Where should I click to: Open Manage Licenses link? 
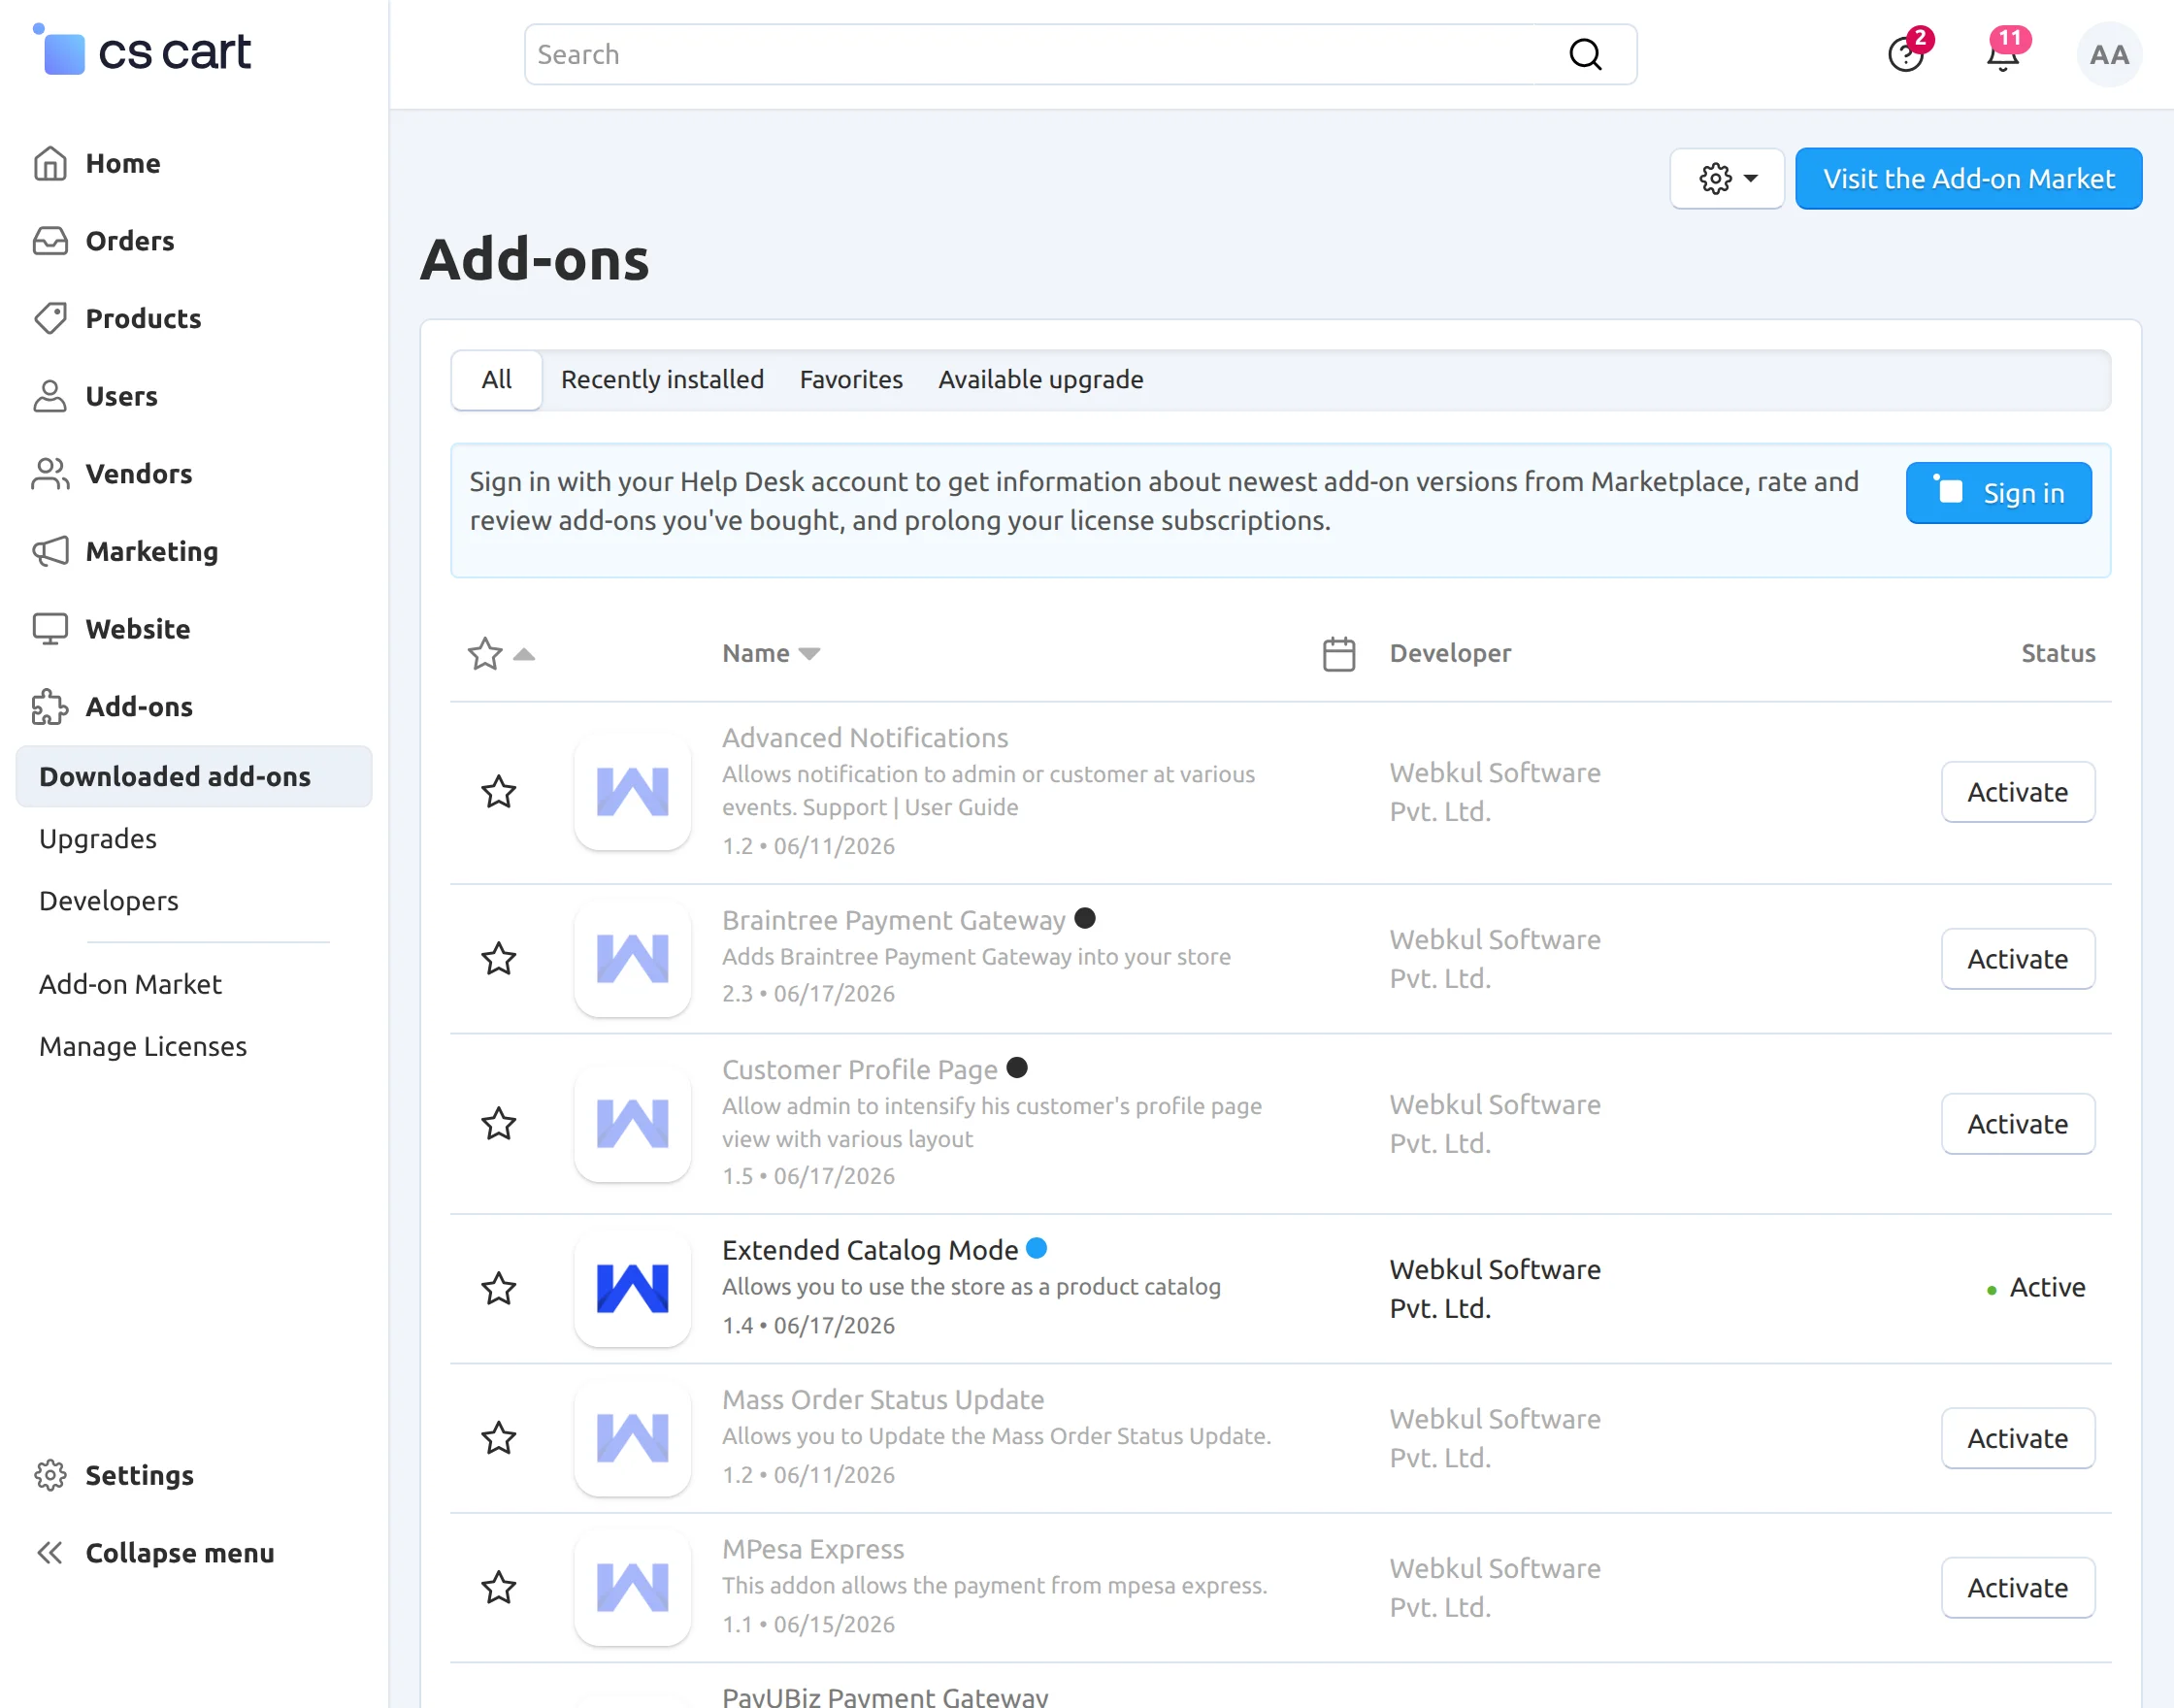143,1046
